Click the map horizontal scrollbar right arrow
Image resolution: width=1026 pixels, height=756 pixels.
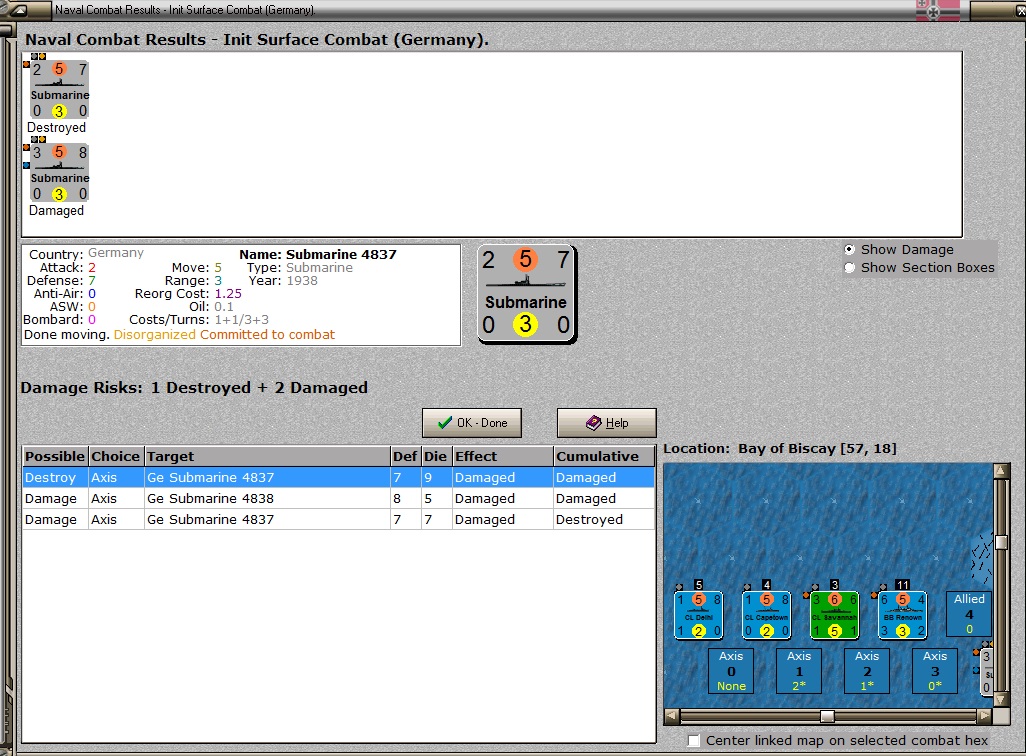985,716
